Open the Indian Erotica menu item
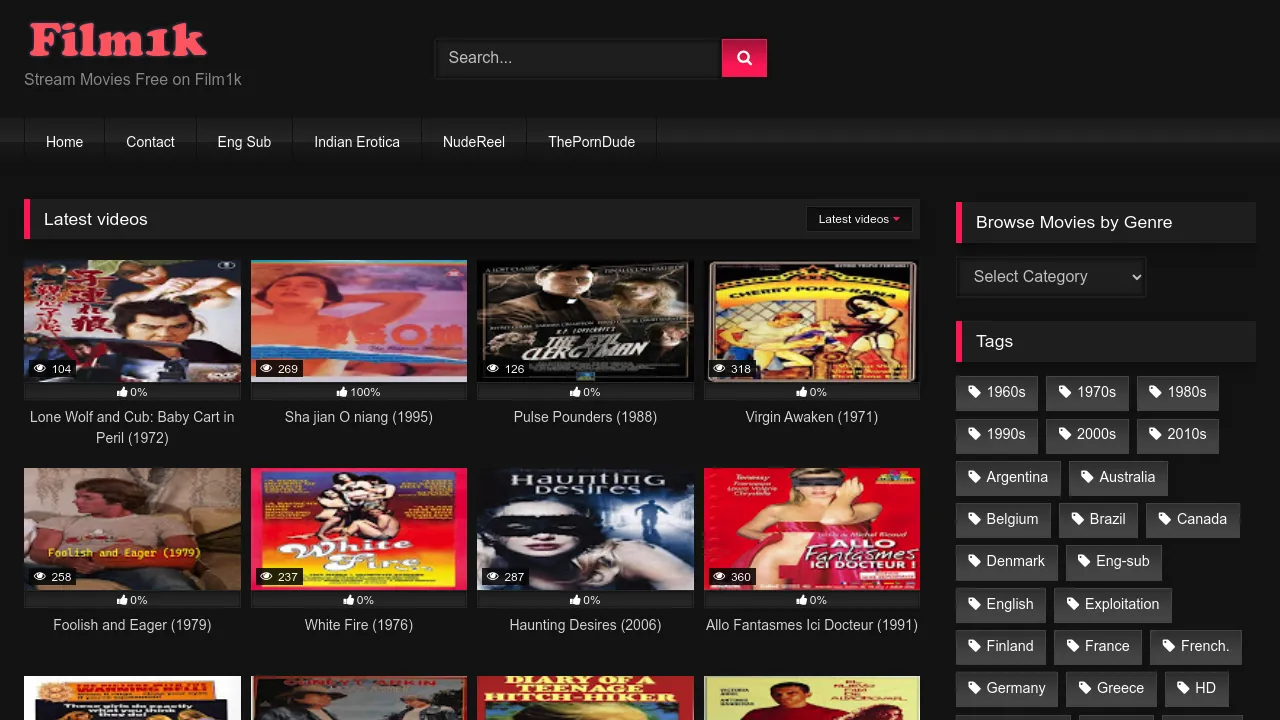Image resolution: width=1280 pixels, height=720 pixels. point(357,142)
